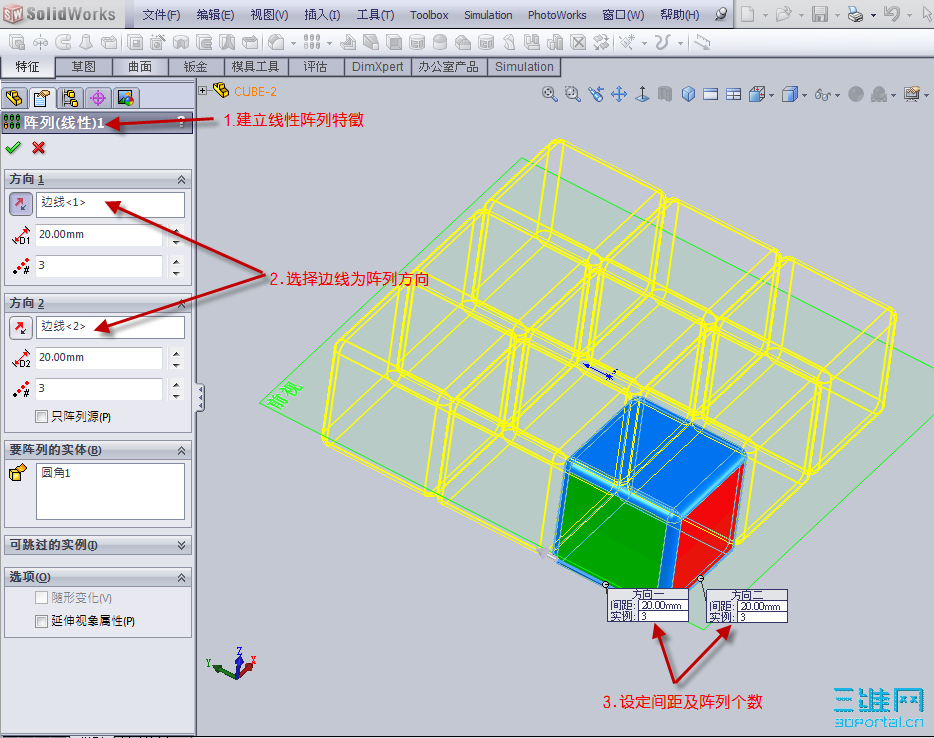Expand the CUBE-2 flyout tree node

point(203,91)
